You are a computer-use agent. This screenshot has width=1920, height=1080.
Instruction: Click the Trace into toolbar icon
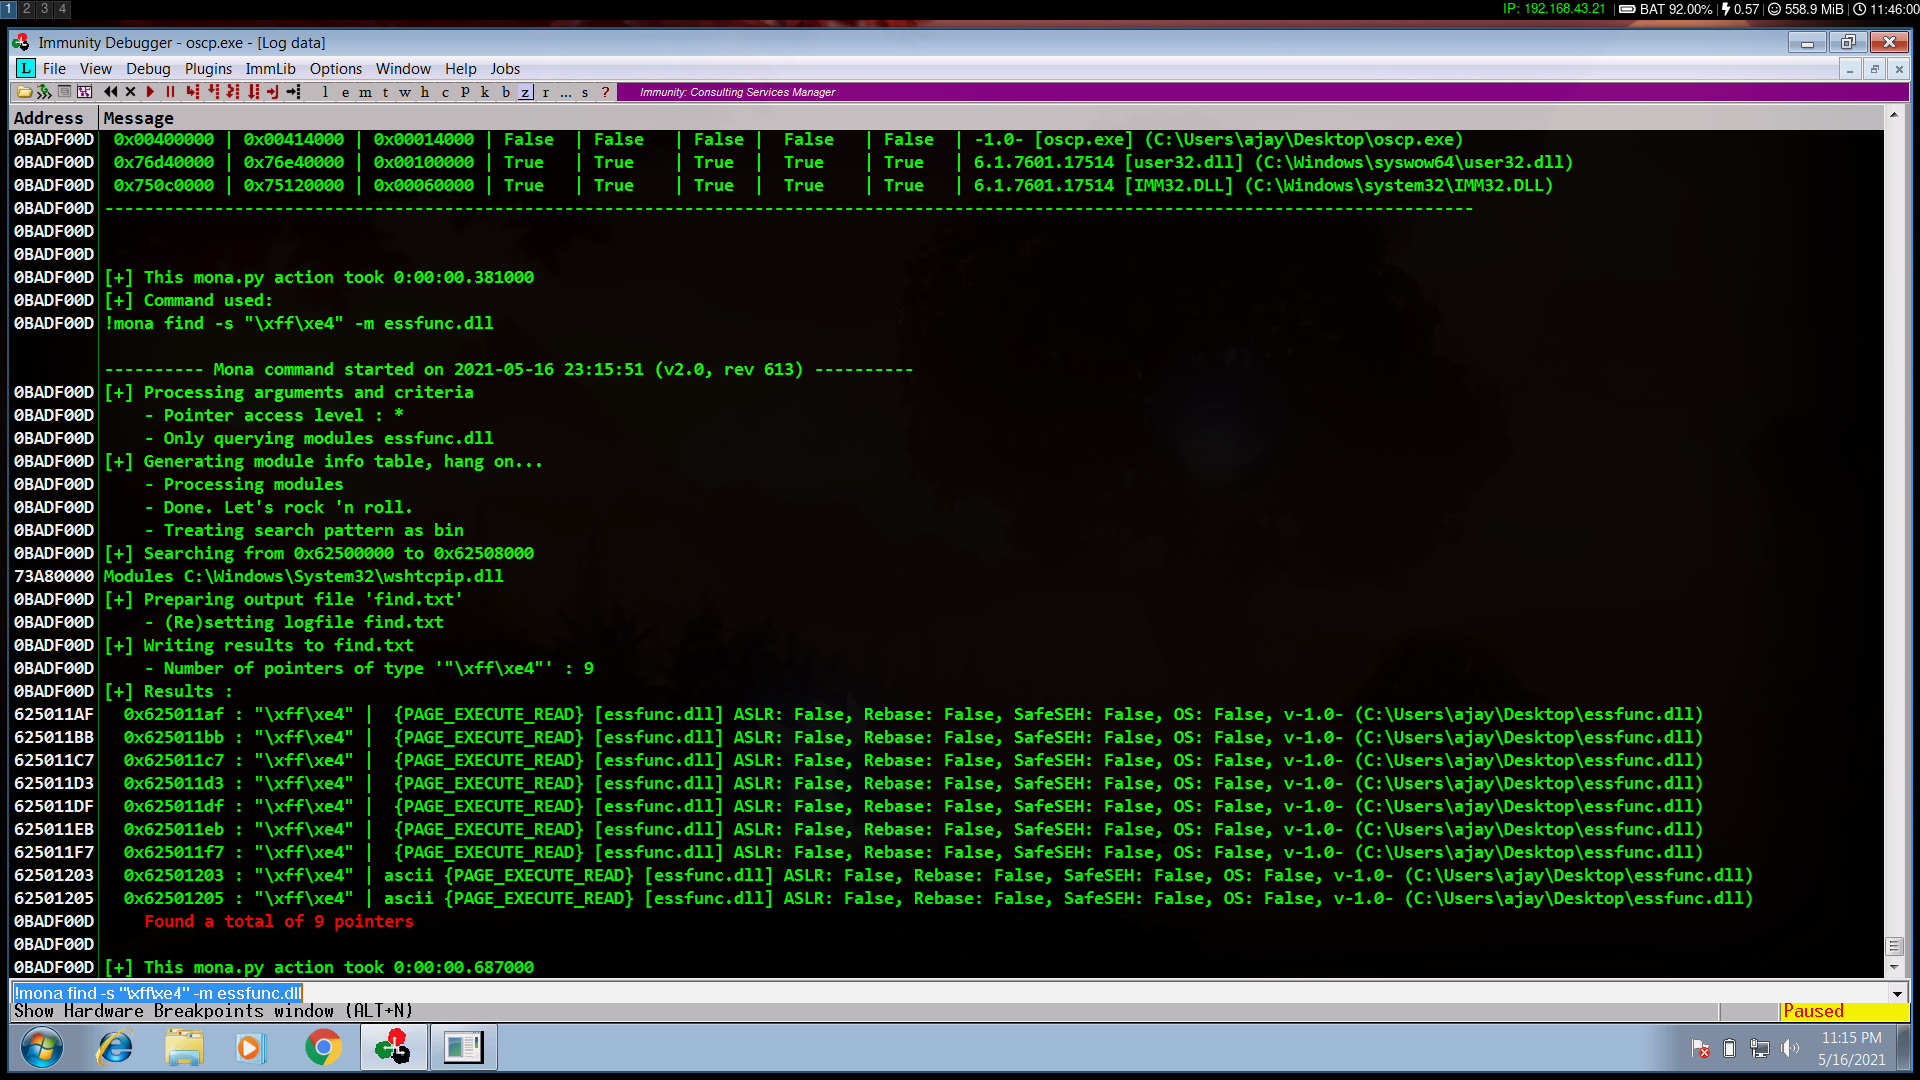[x=232, y=92]
